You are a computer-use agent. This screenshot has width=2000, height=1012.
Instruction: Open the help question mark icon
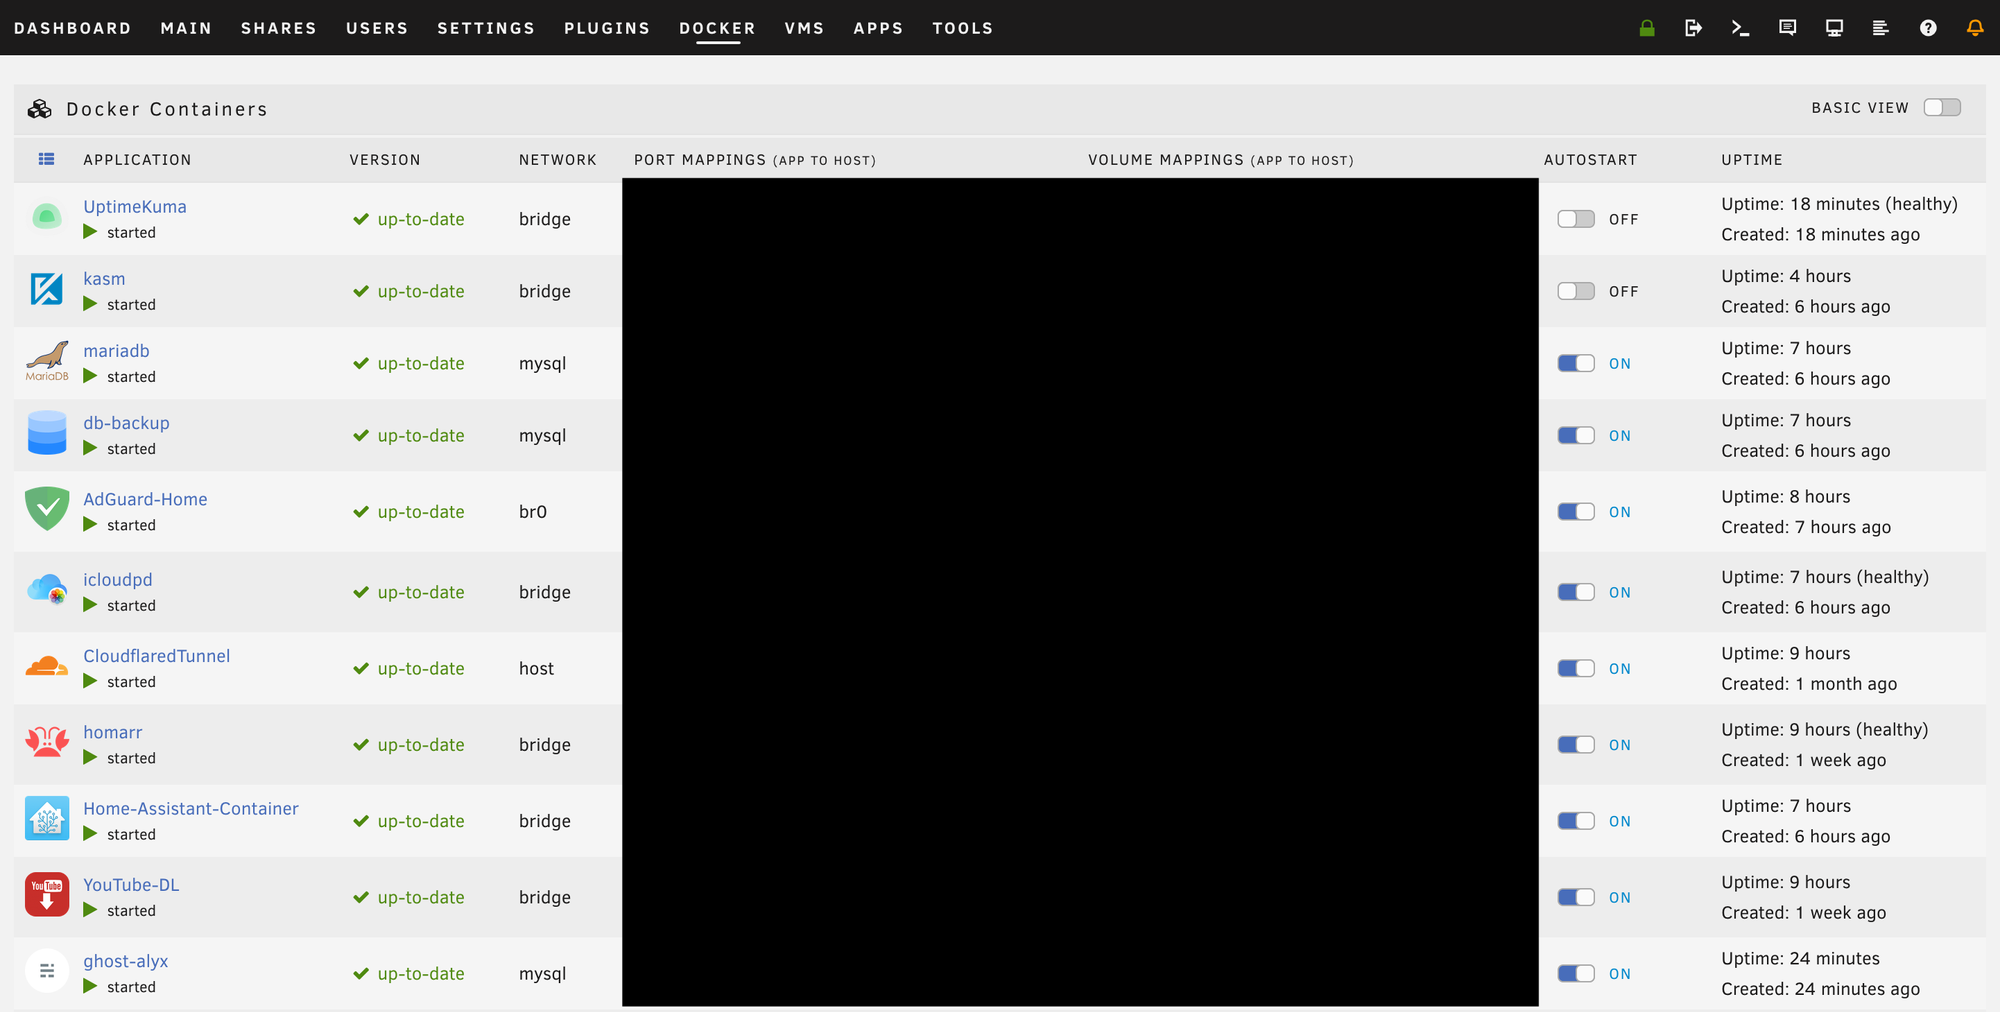tap(1928, 28)
